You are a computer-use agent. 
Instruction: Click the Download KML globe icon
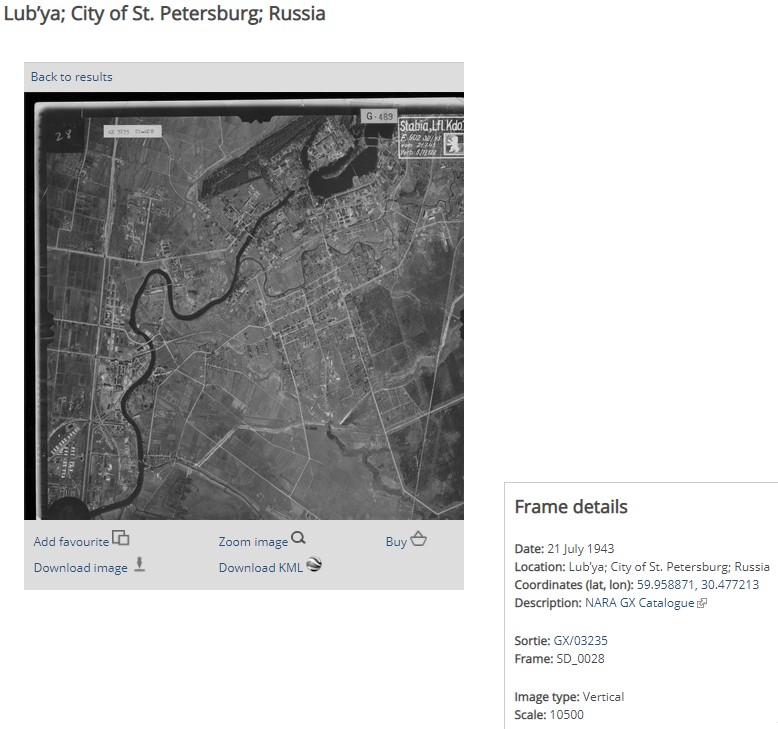(x=314, y=564)
